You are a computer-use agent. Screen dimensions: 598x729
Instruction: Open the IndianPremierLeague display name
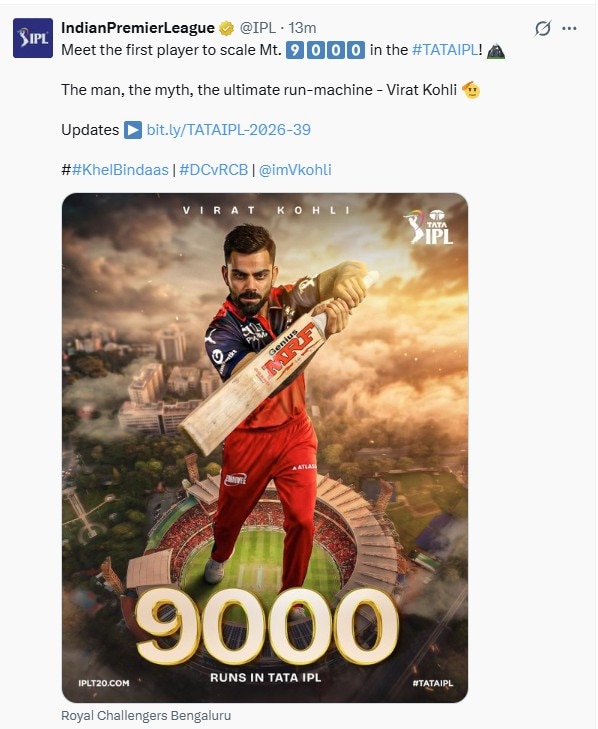coord(138,28)
